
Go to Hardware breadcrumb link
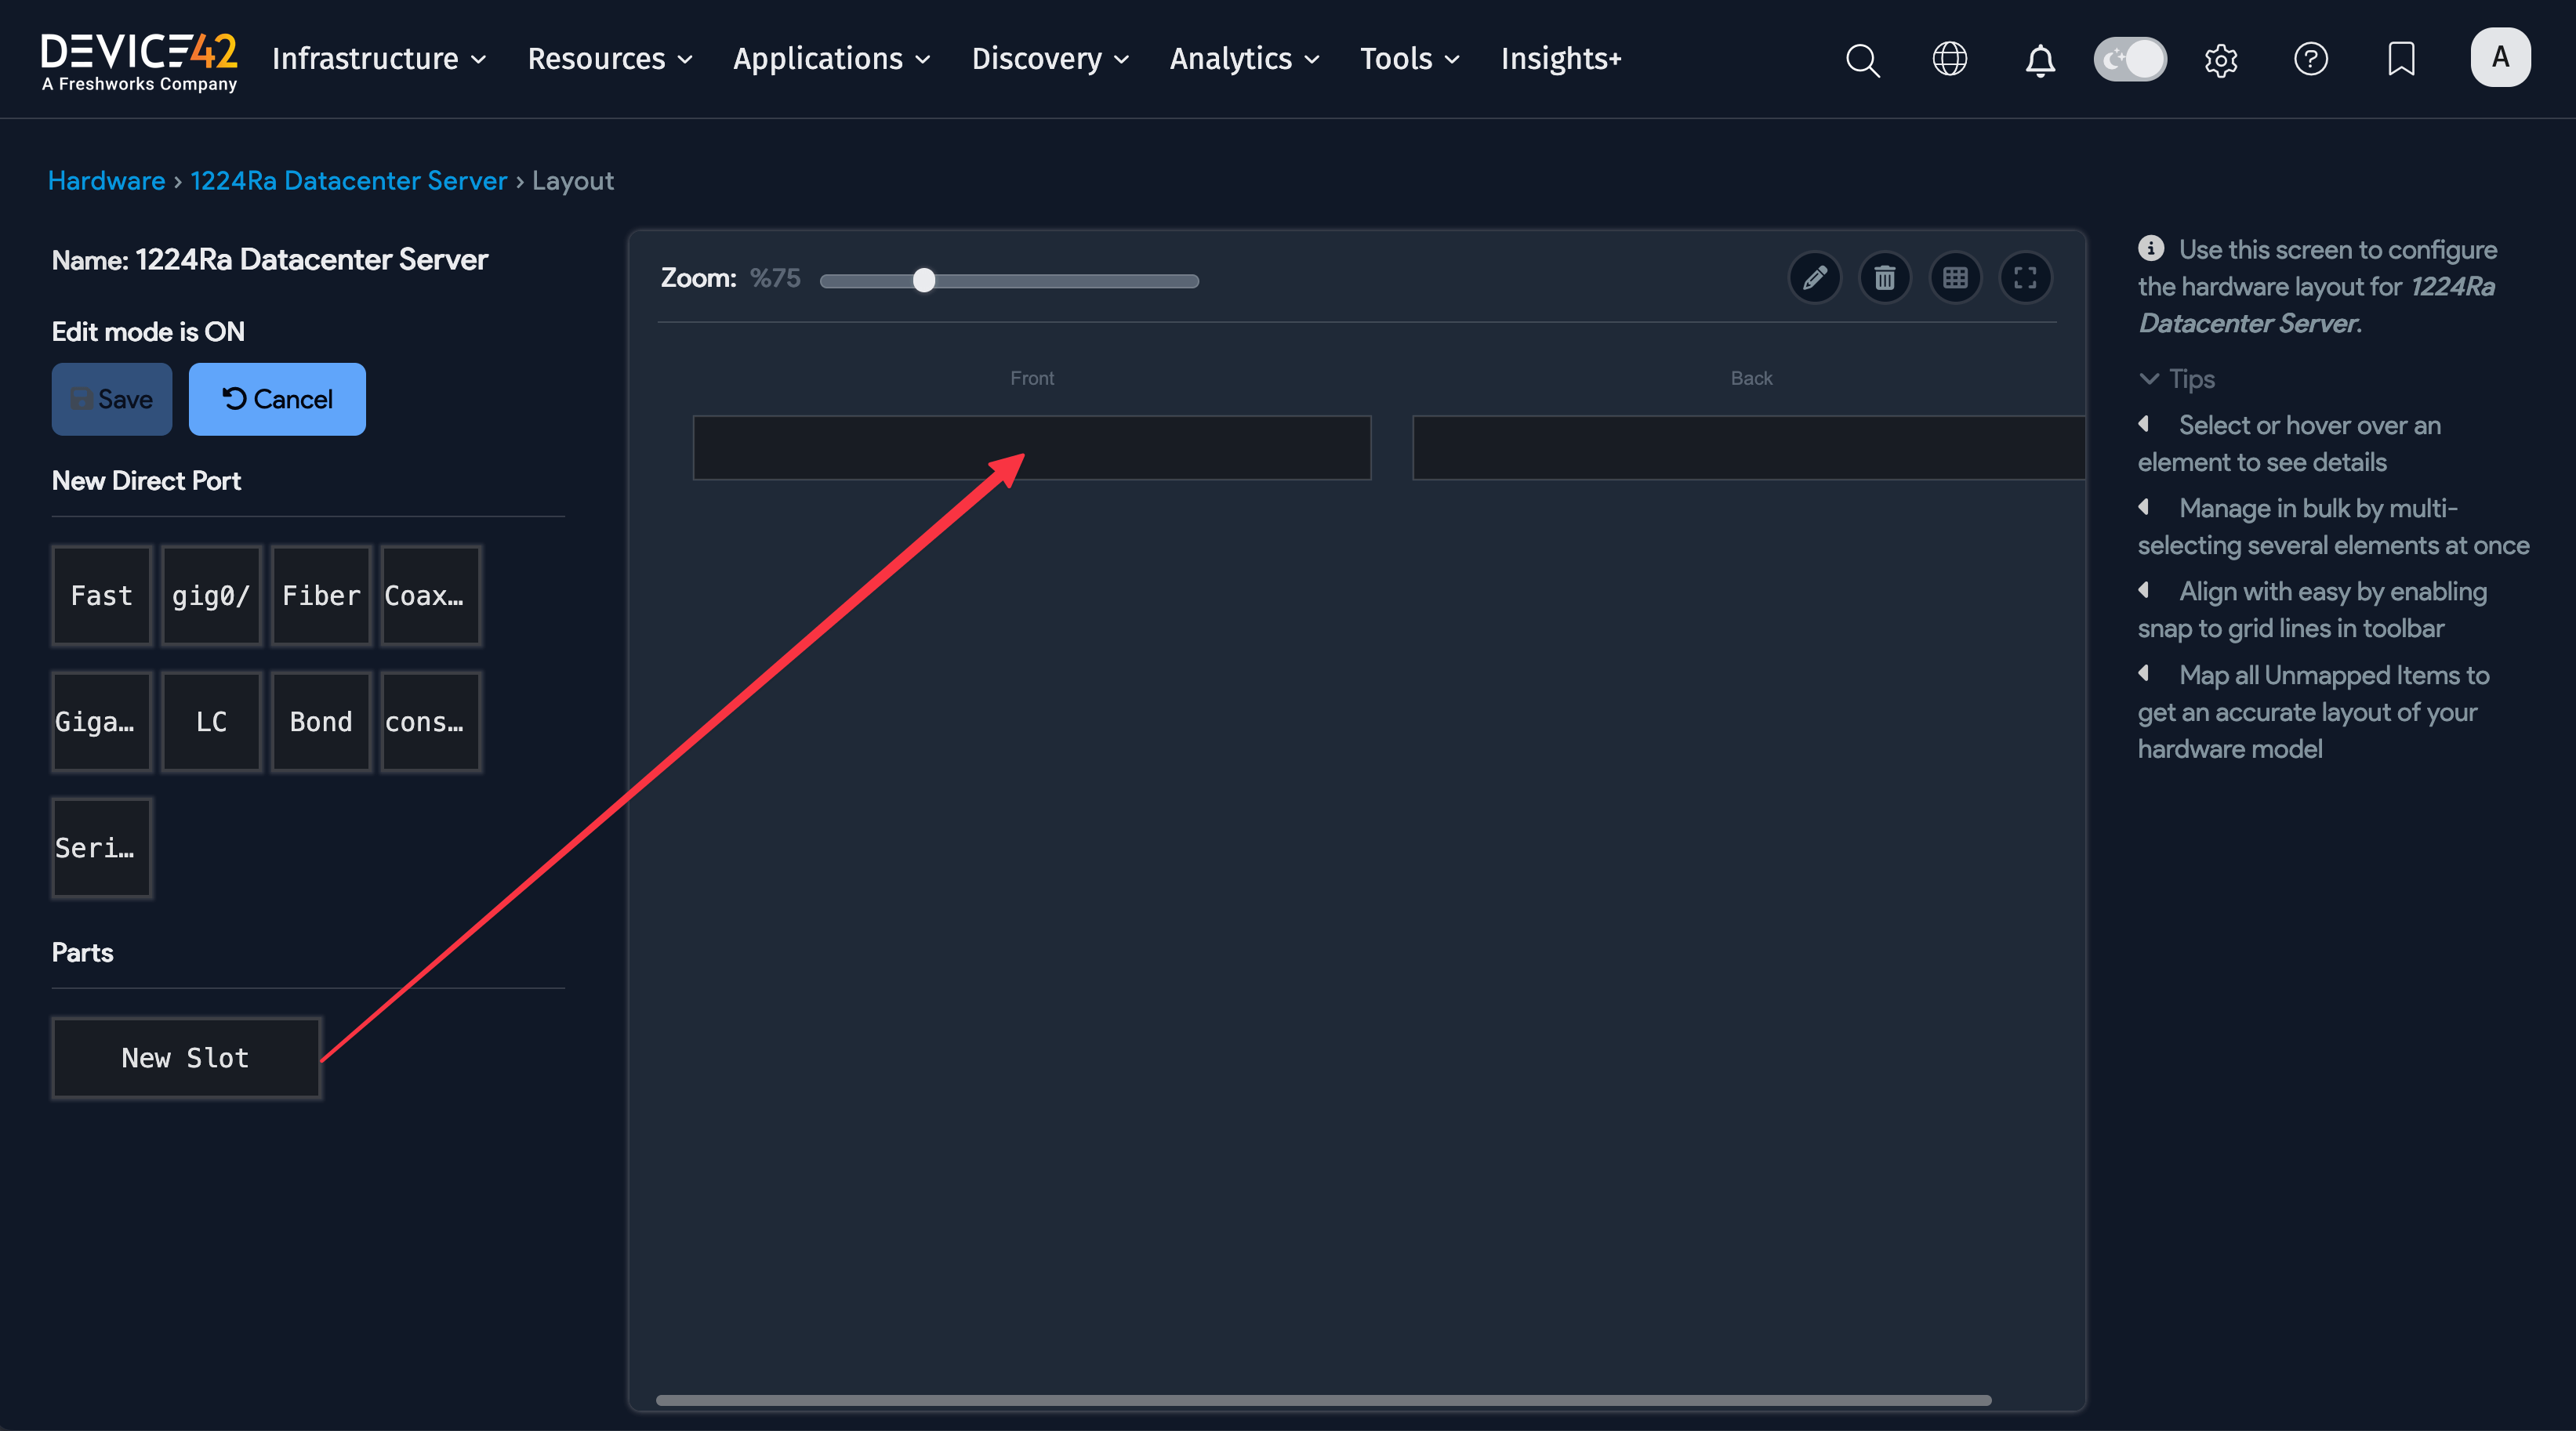pos(106,180)
